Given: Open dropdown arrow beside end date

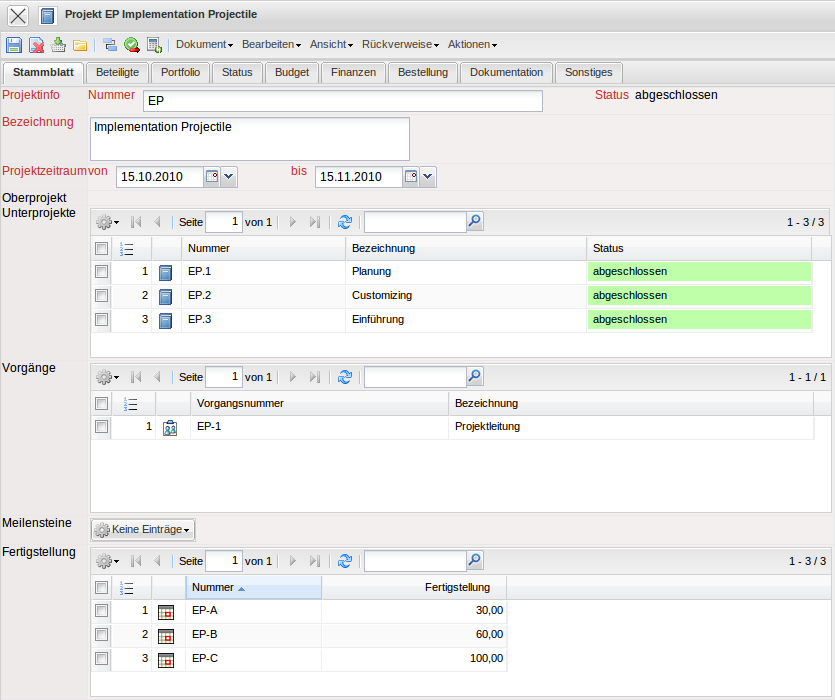Looking at the screenshot, I should coord(428,177).
